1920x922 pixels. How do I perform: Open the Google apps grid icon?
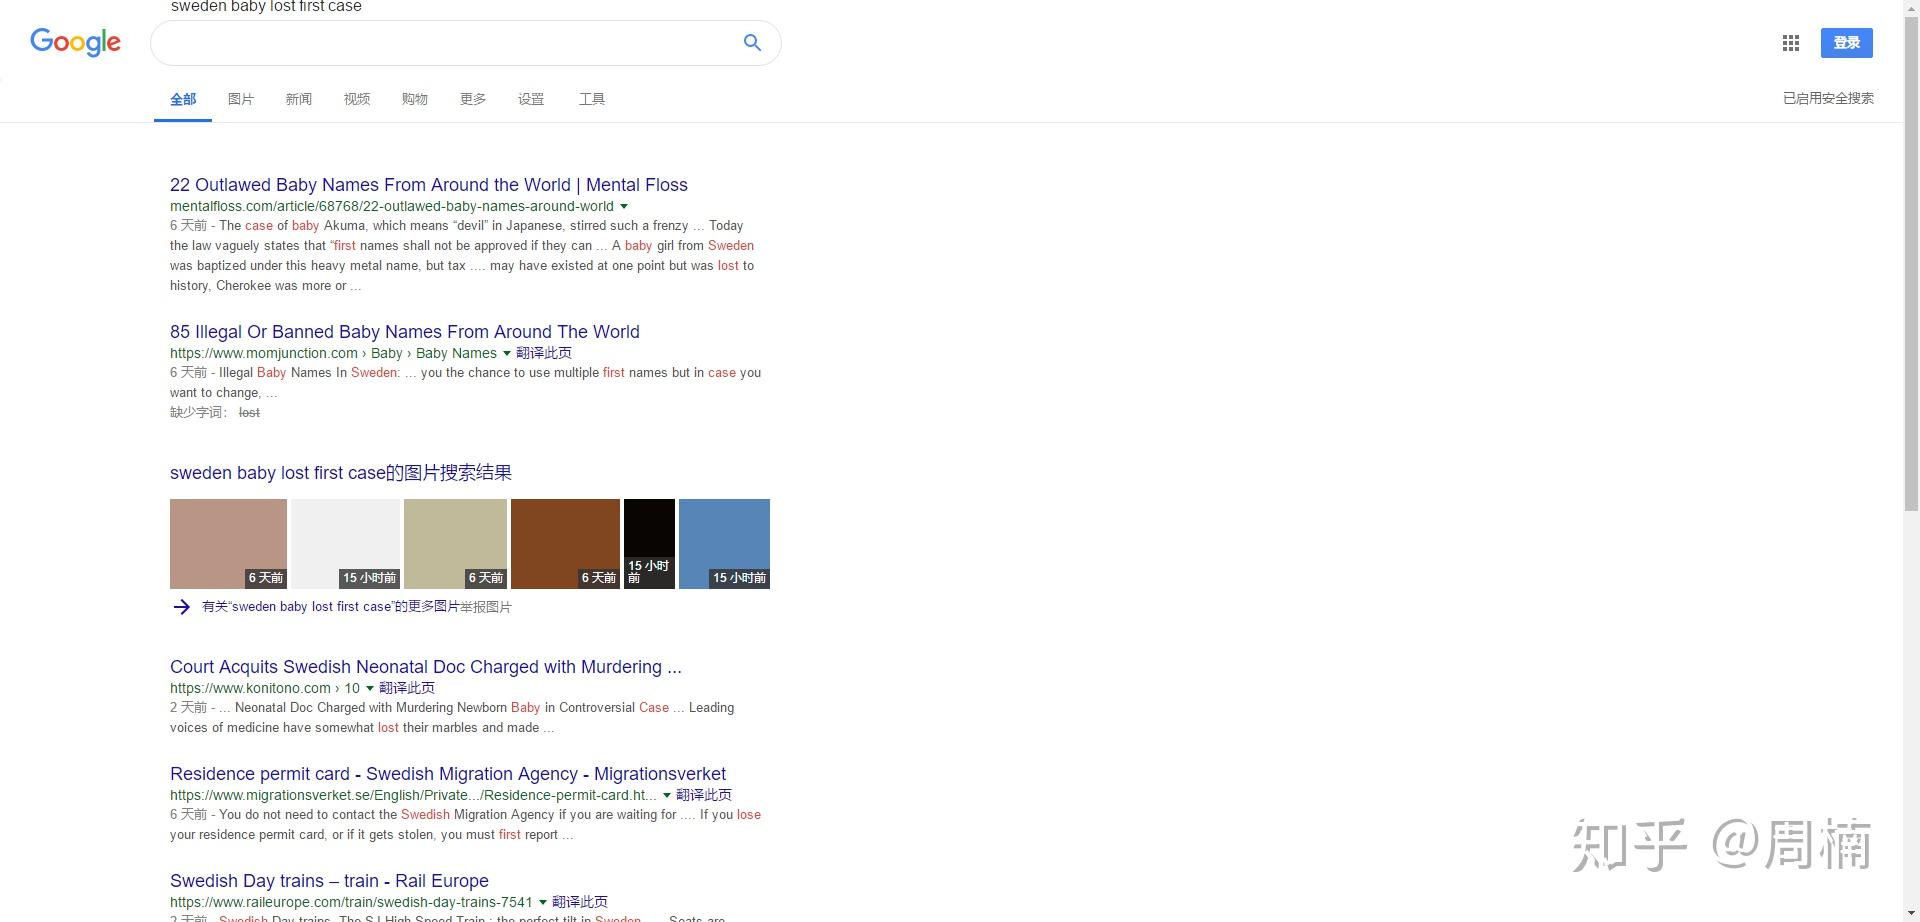tap(1791, 43)
